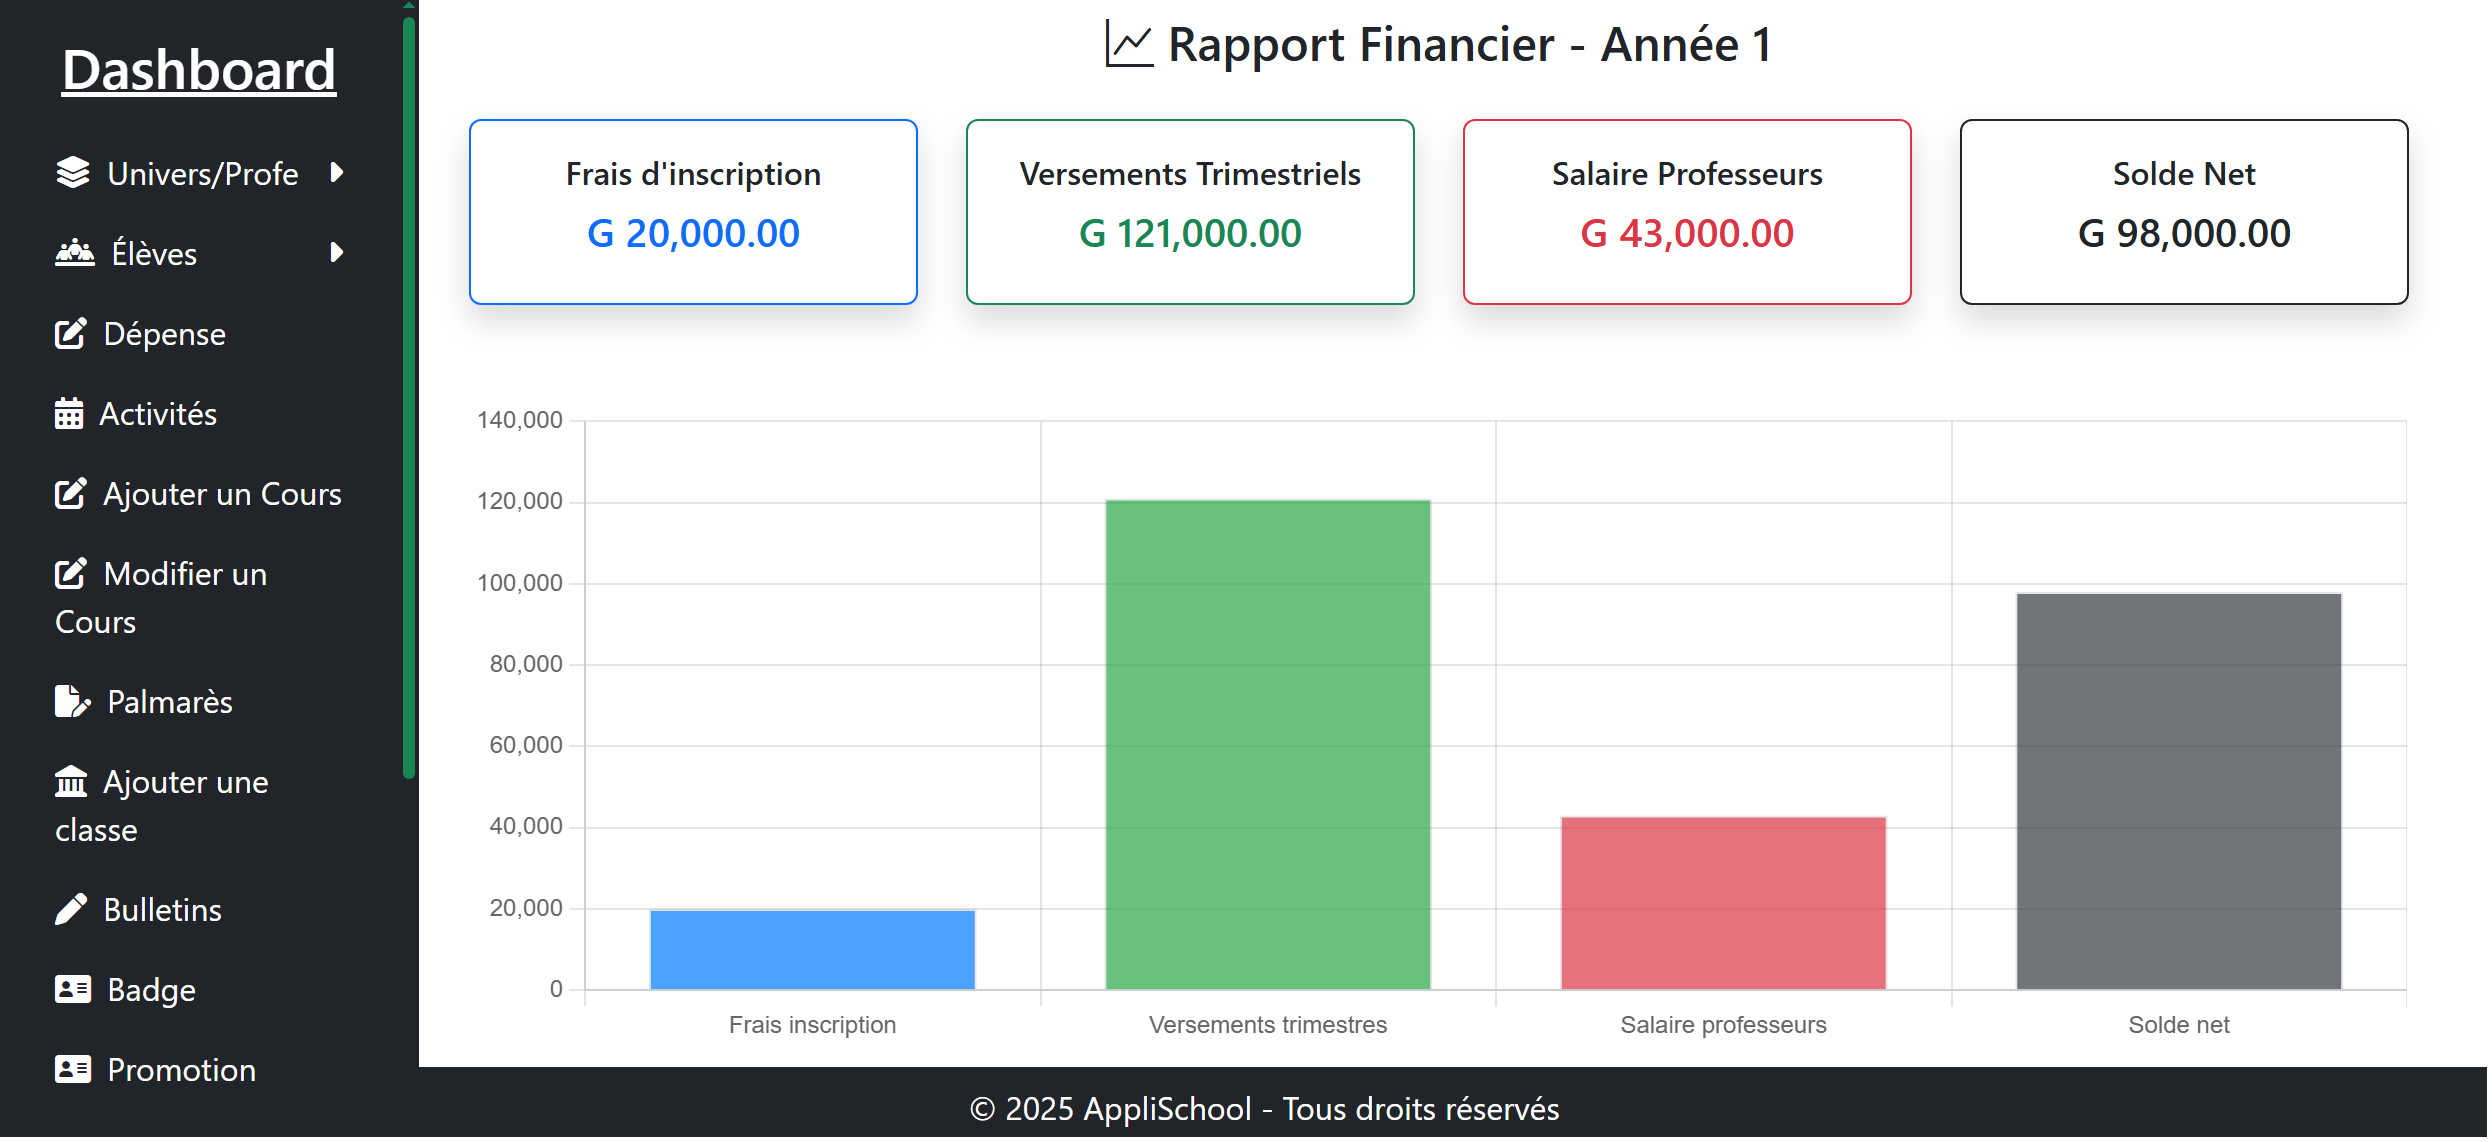Screen dimensions: 2492x1142
Task: Go to the Dashboard heading link
Action: 199,71
